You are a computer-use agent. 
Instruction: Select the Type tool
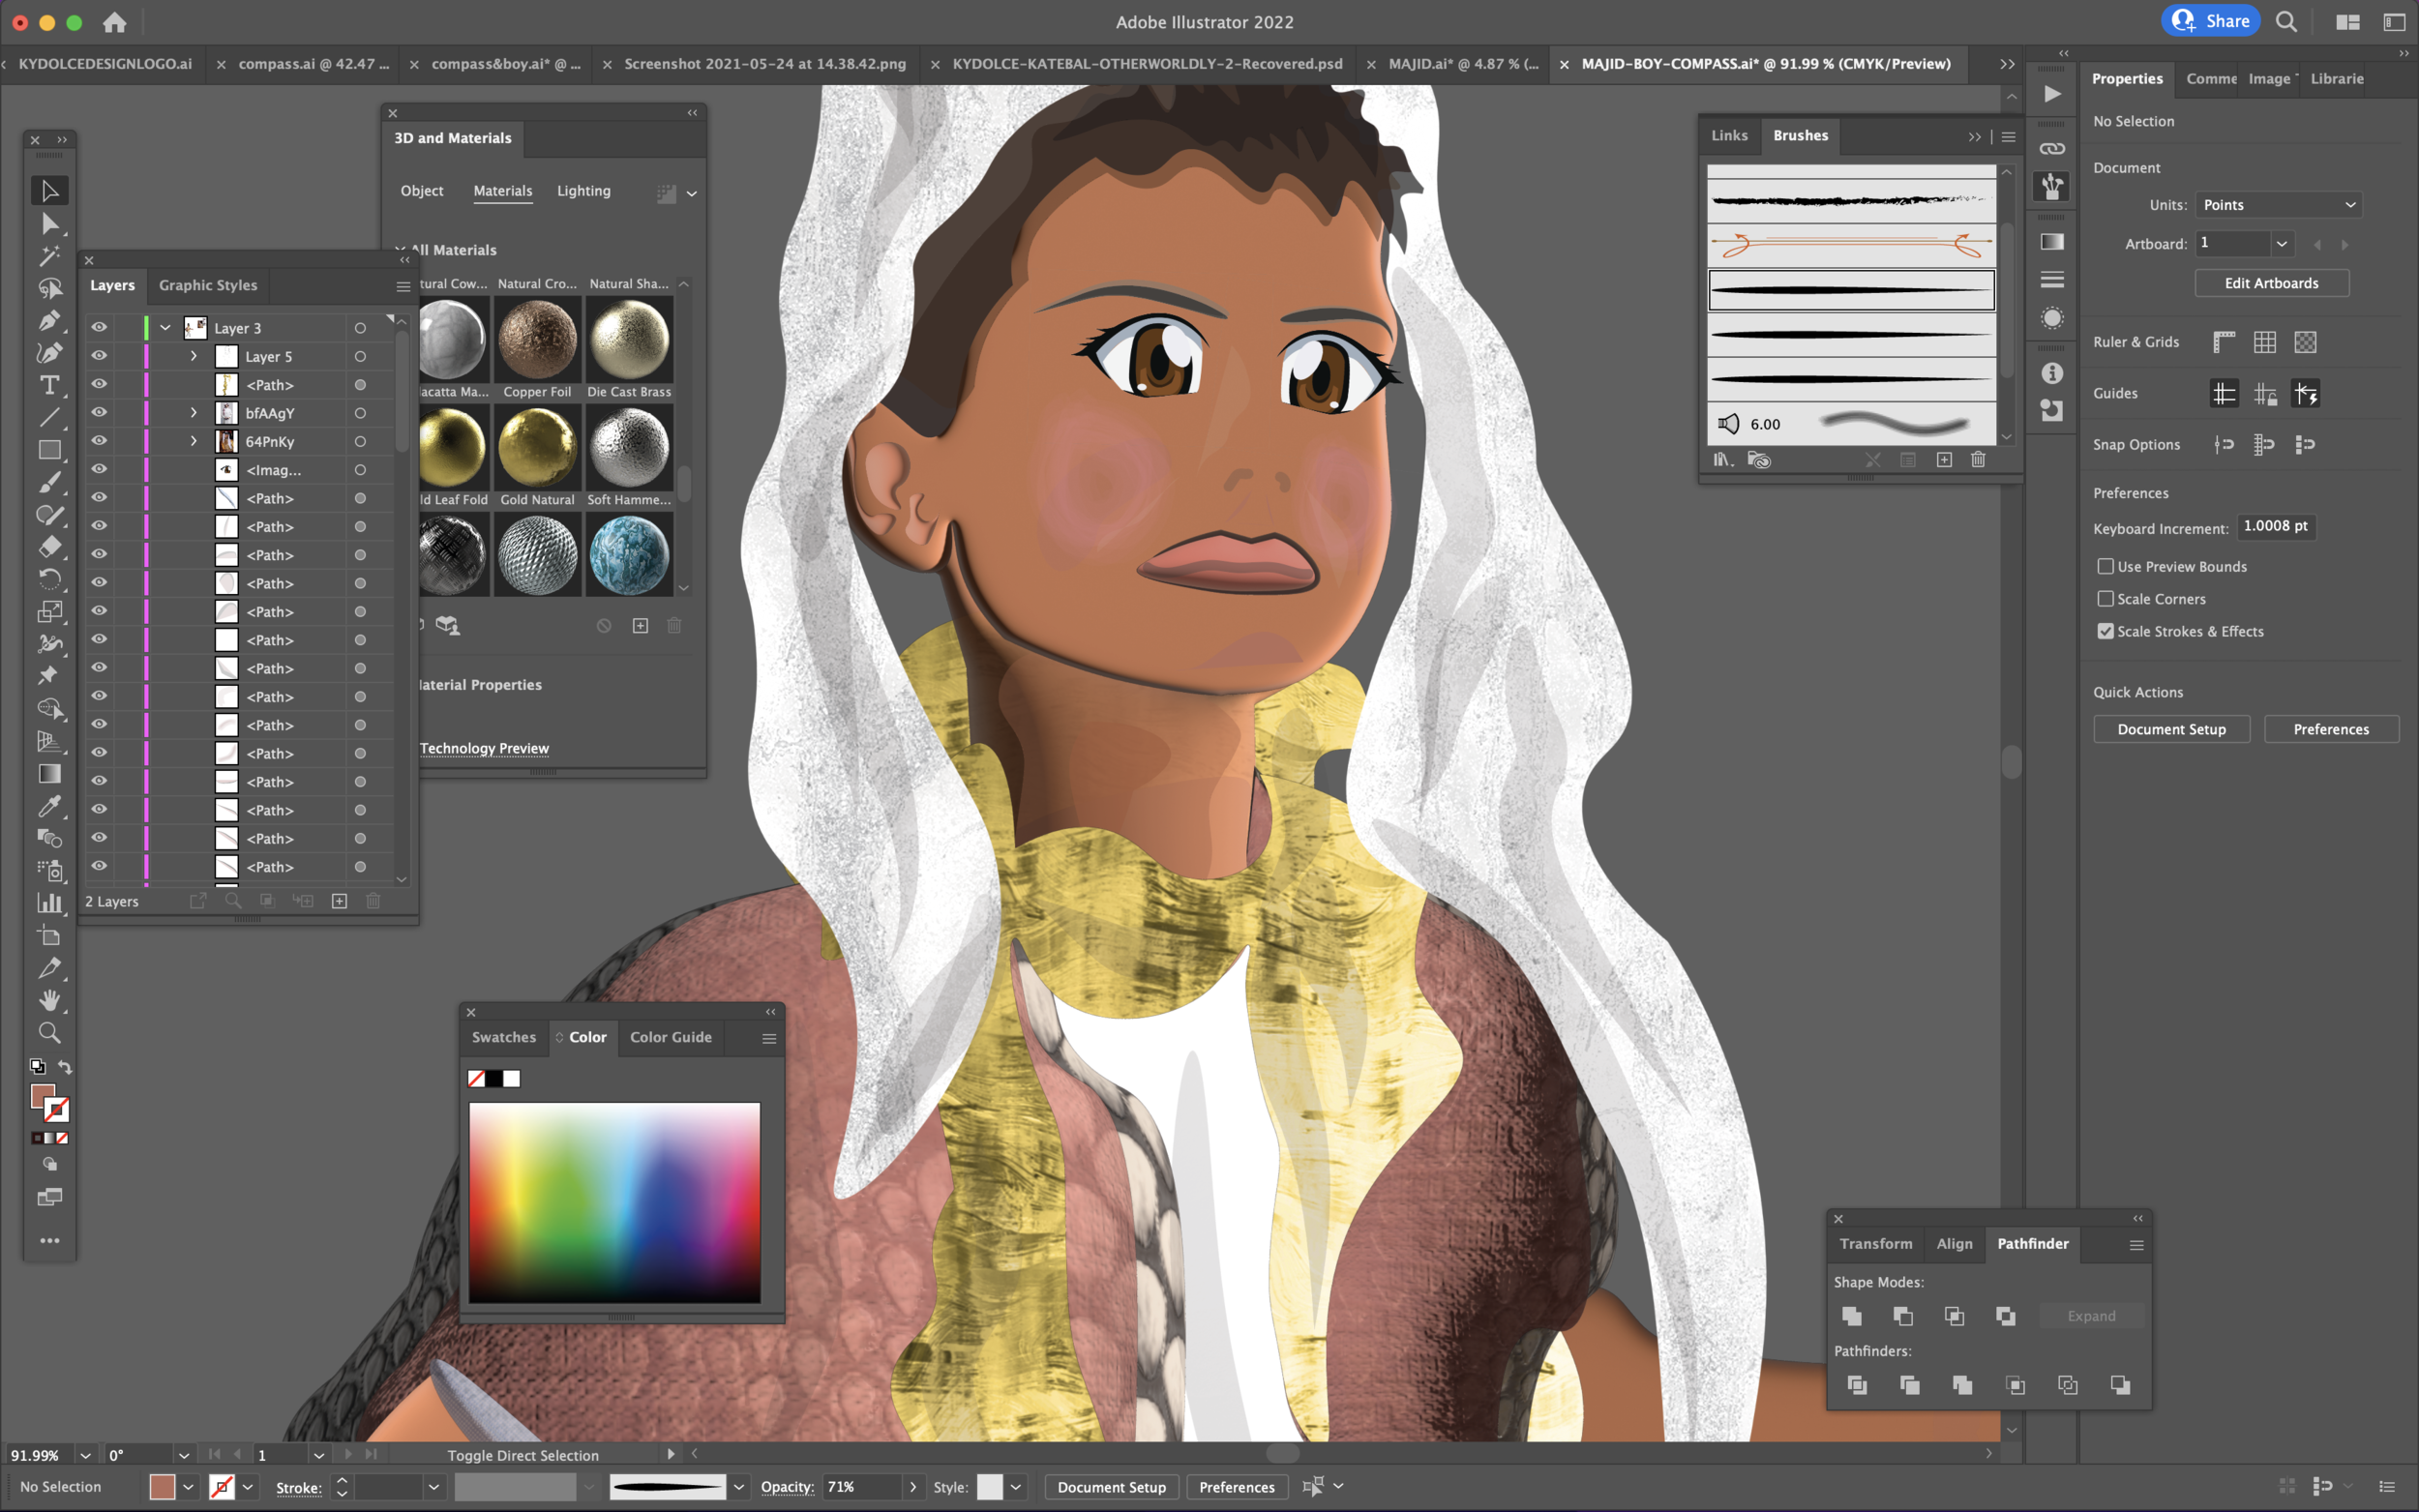pyautogui.click(x=49, y=386)
